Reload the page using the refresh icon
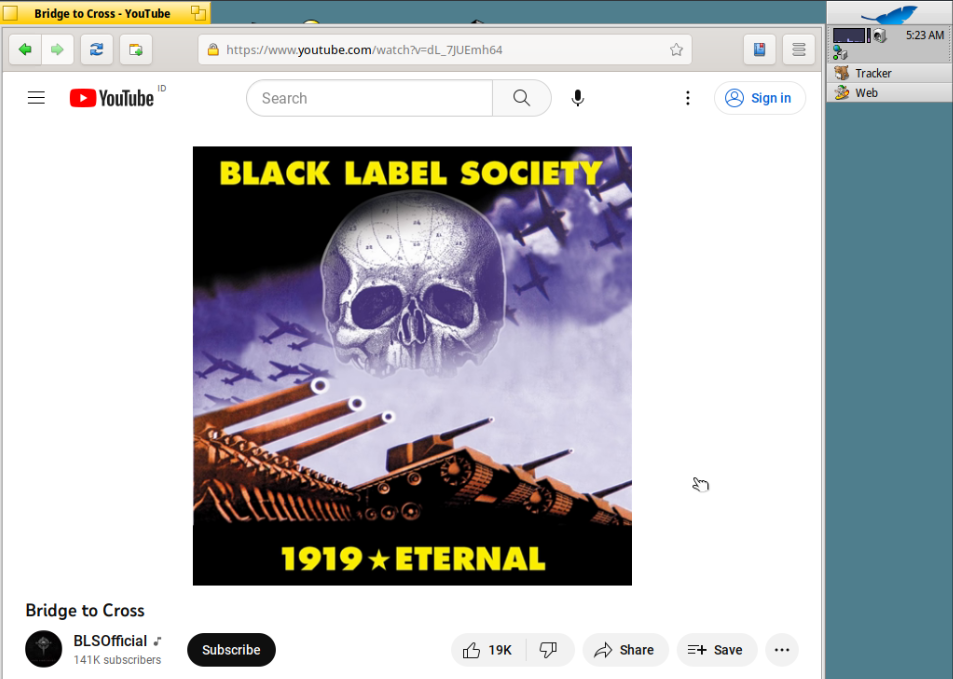 tap(96, 49)
